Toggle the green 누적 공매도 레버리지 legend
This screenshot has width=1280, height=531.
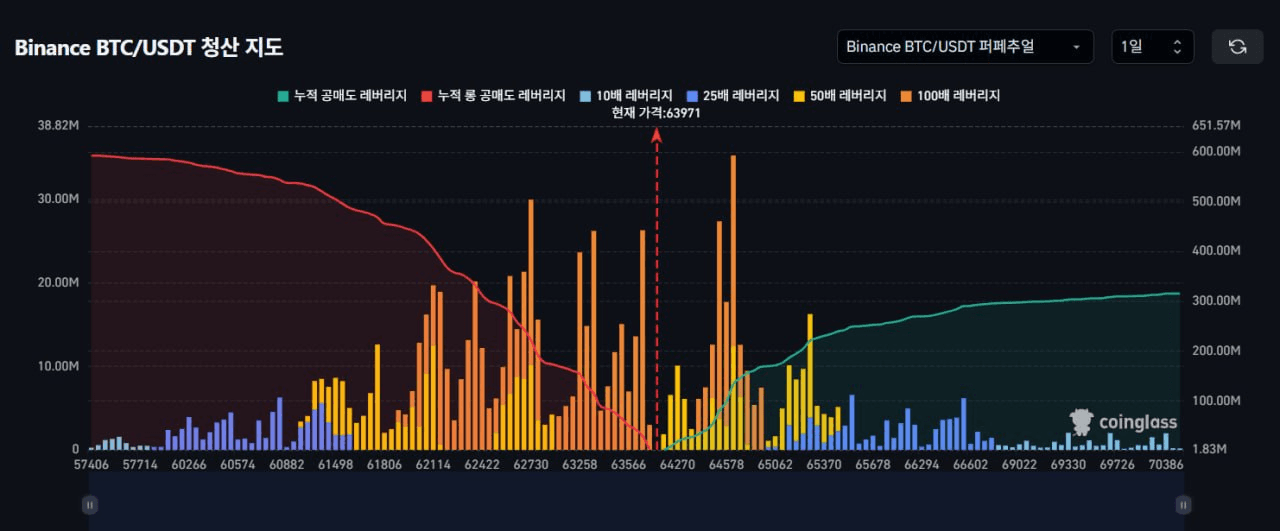(342, 96)
